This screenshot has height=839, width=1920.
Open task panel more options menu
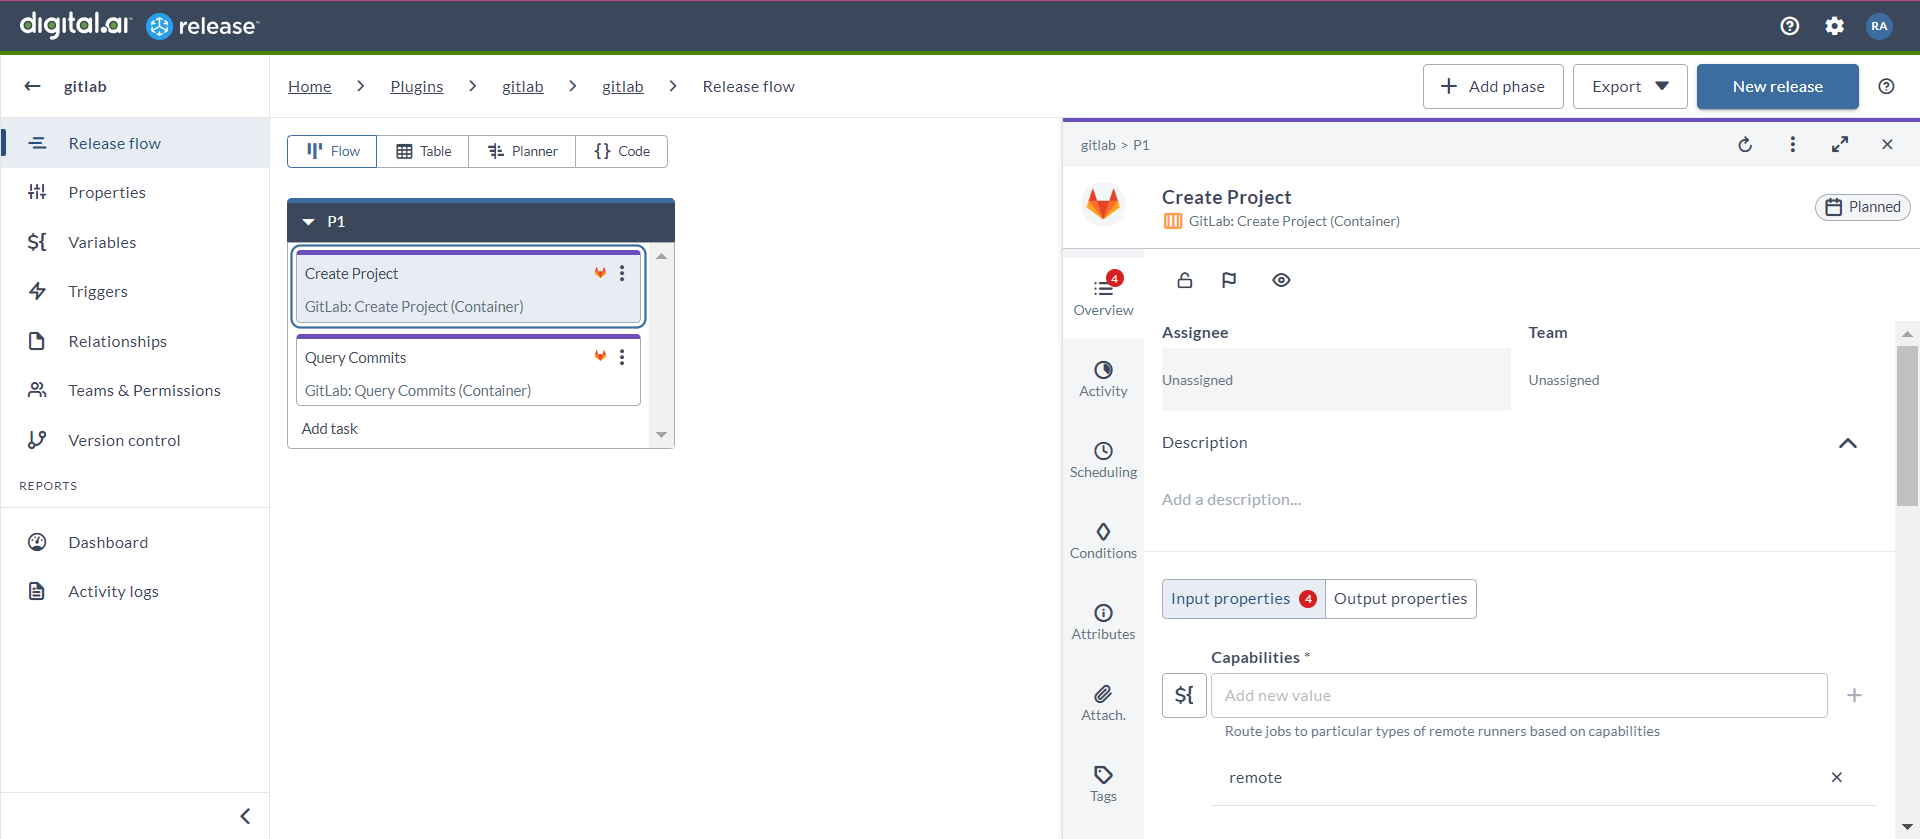point(1792,145)
